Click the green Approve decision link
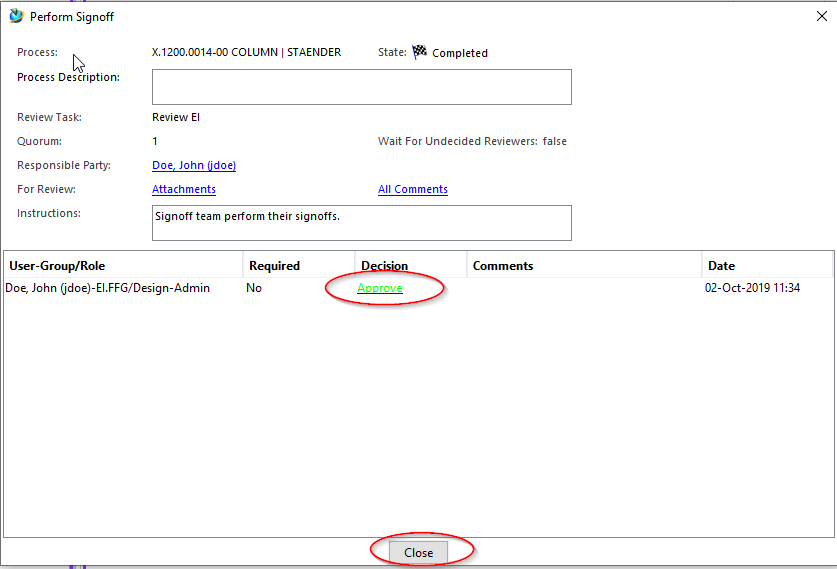Viewport: 837px width, 569px height. (x=380, y=288)
